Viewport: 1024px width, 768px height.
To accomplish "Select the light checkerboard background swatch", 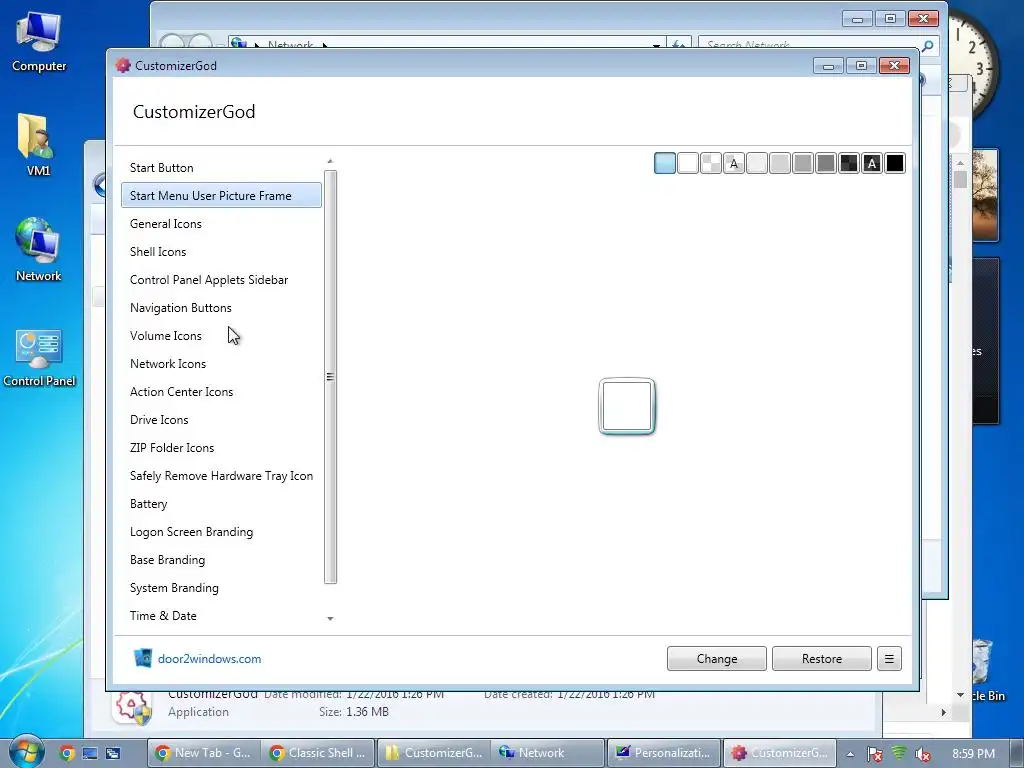I will tap(711, 163).
